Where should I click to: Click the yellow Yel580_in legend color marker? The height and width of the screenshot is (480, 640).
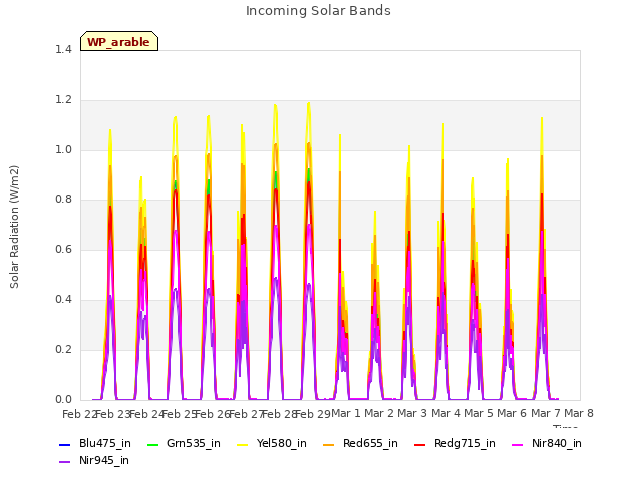pyautogui.click(x=243, y=444)
